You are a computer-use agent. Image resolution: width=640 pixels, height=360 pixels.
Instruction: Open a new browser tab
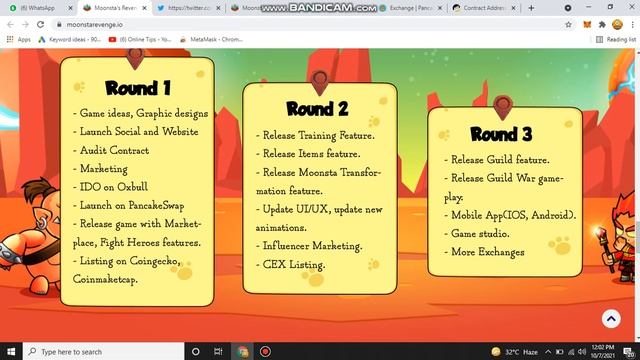tap(531, 8)
